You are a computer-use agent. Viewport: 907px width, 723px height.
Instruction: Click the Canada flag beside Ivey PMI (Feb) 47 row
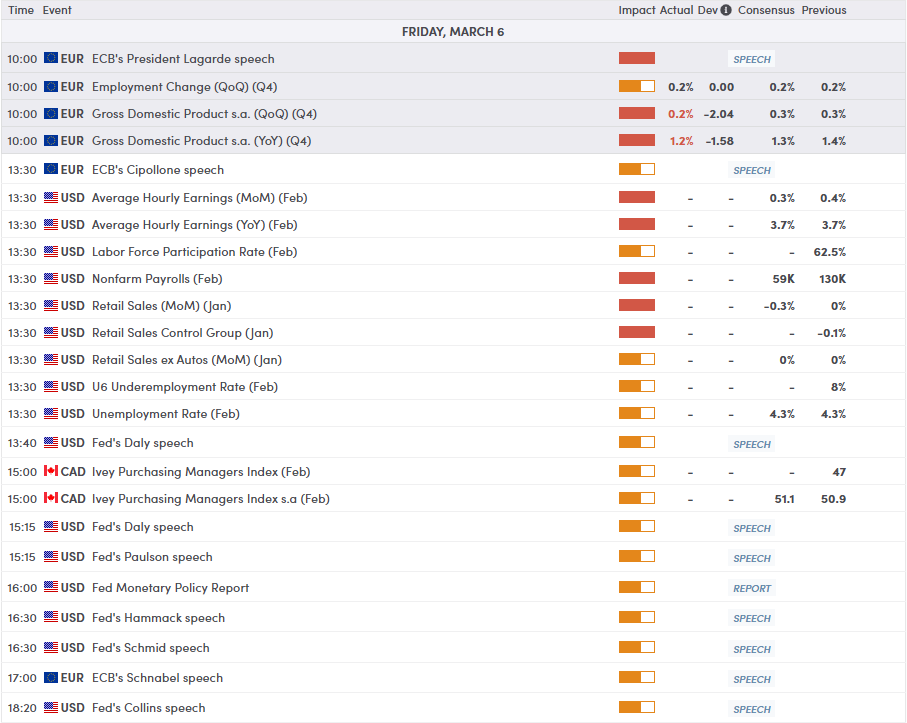51,471
